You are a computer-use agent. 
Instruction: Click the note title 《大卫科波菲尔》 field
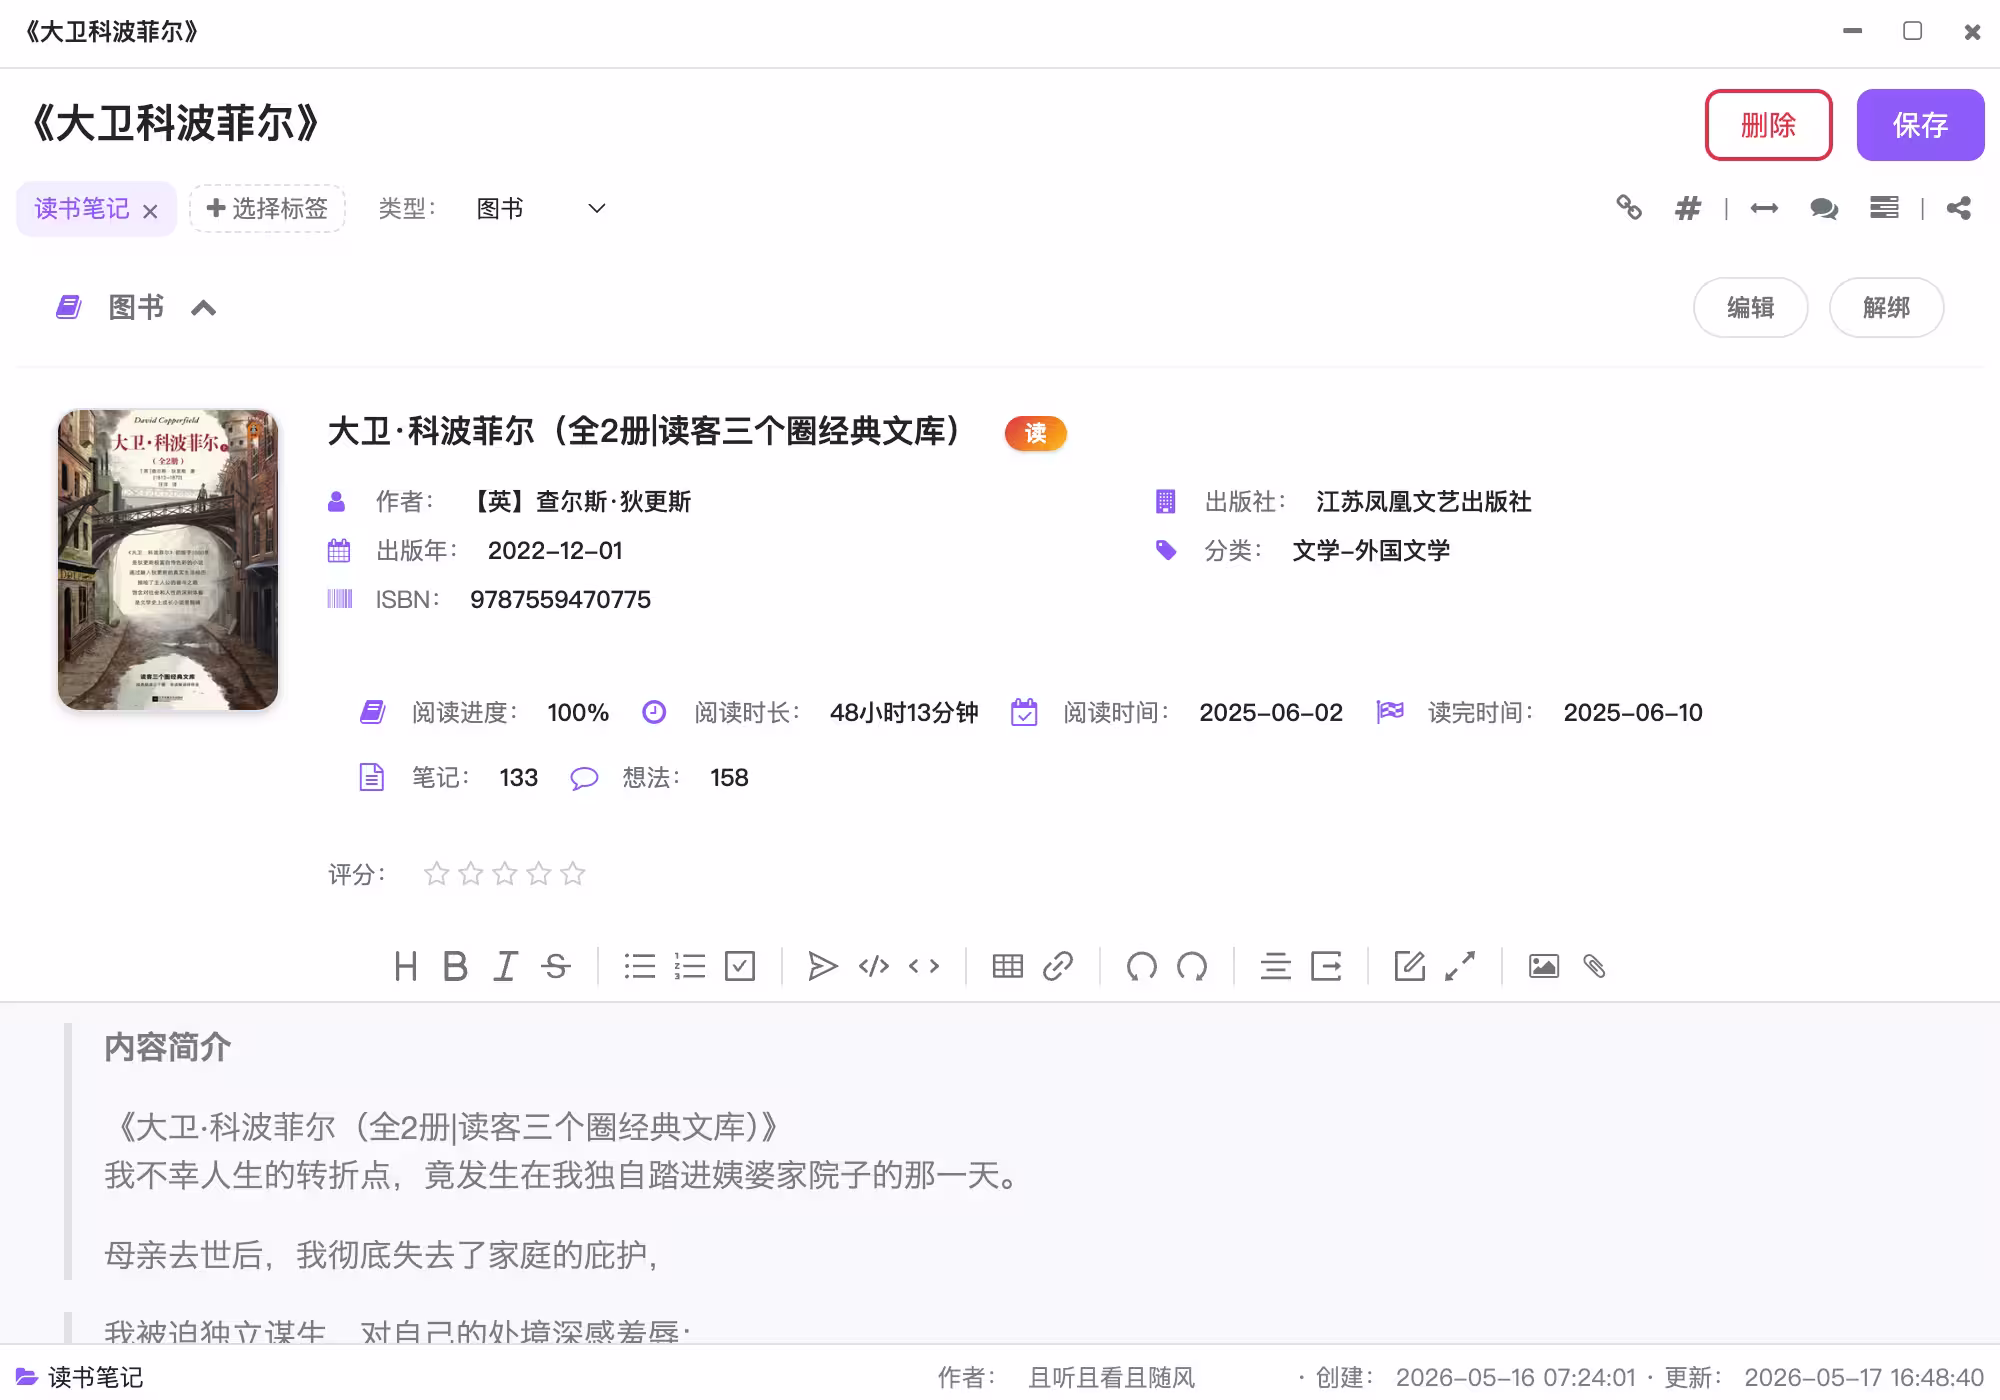176,124
